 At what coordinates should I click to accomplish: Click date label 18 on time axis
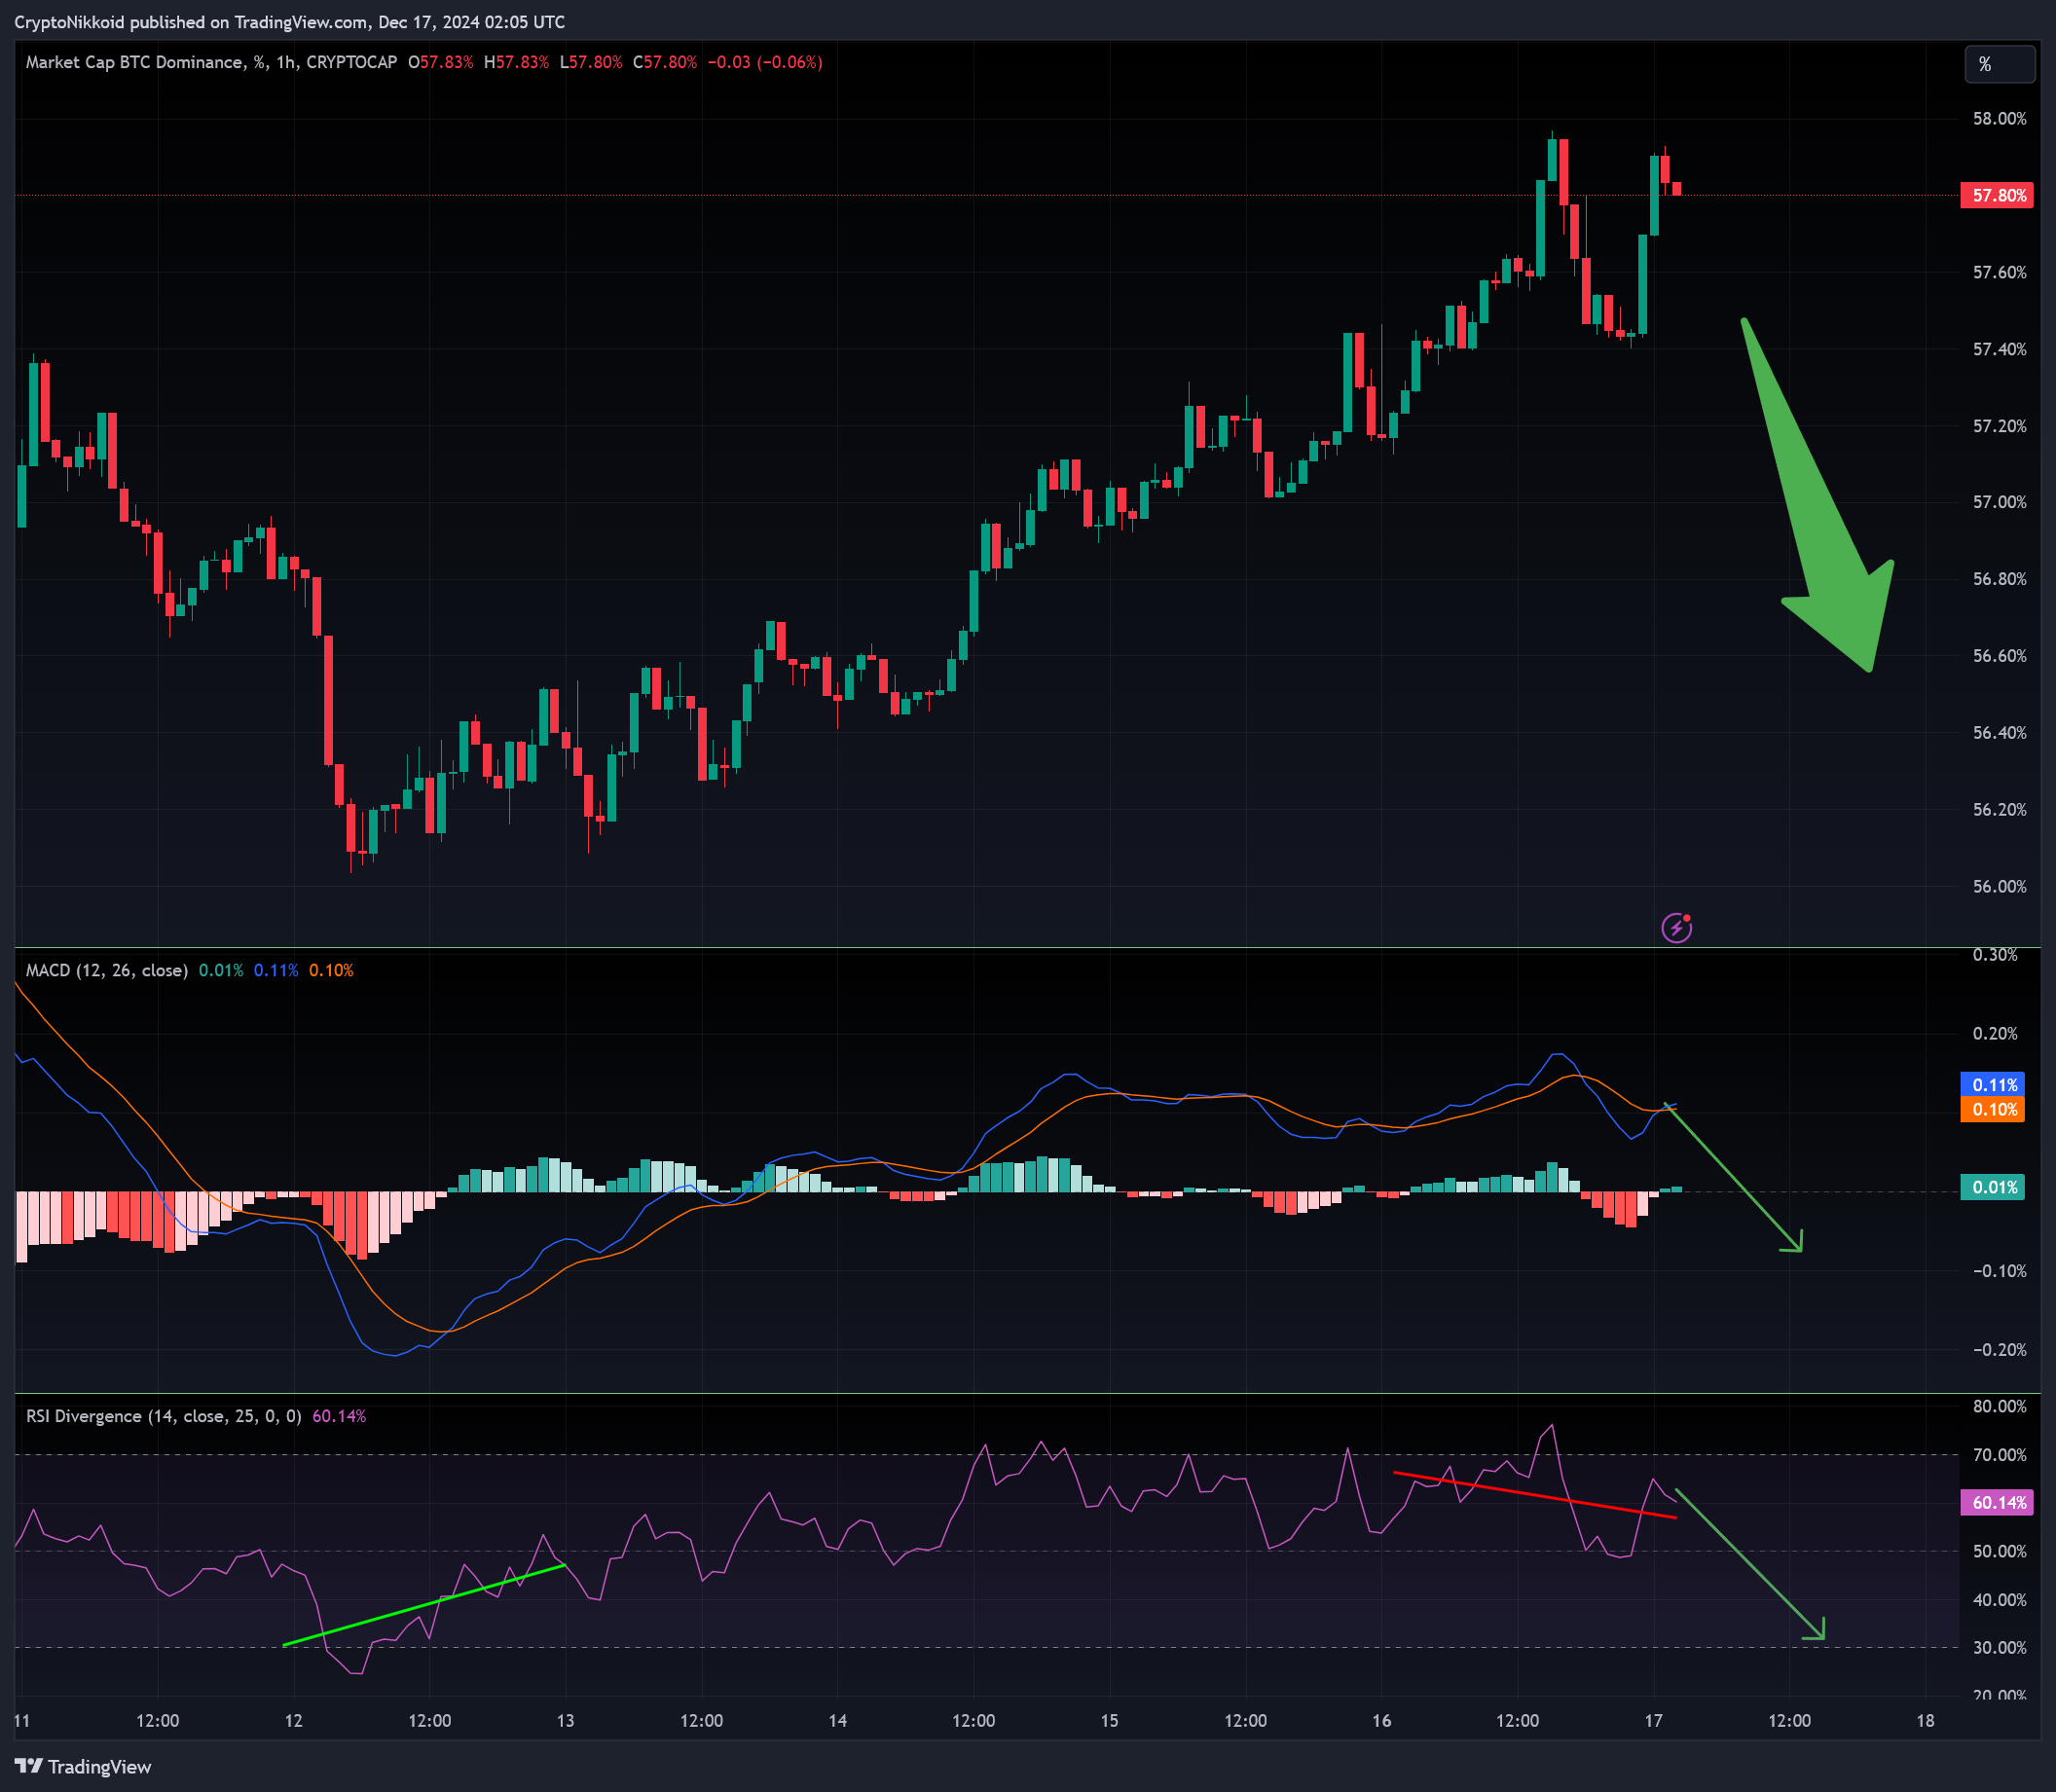click(1926, 1720)
